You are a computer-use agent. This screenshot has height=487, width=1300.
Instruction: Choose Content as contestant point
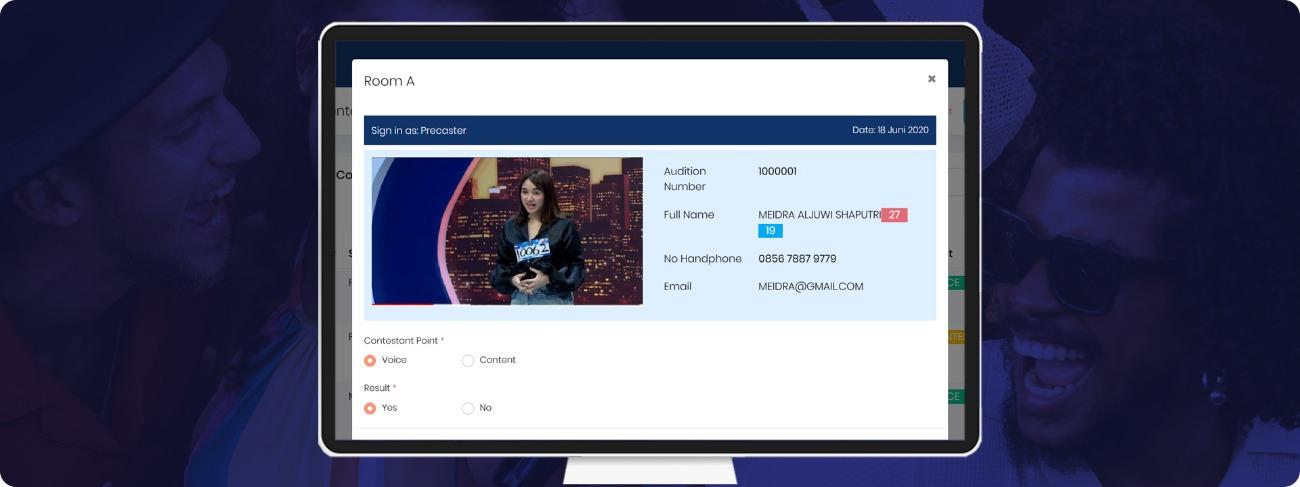[468, 360]
